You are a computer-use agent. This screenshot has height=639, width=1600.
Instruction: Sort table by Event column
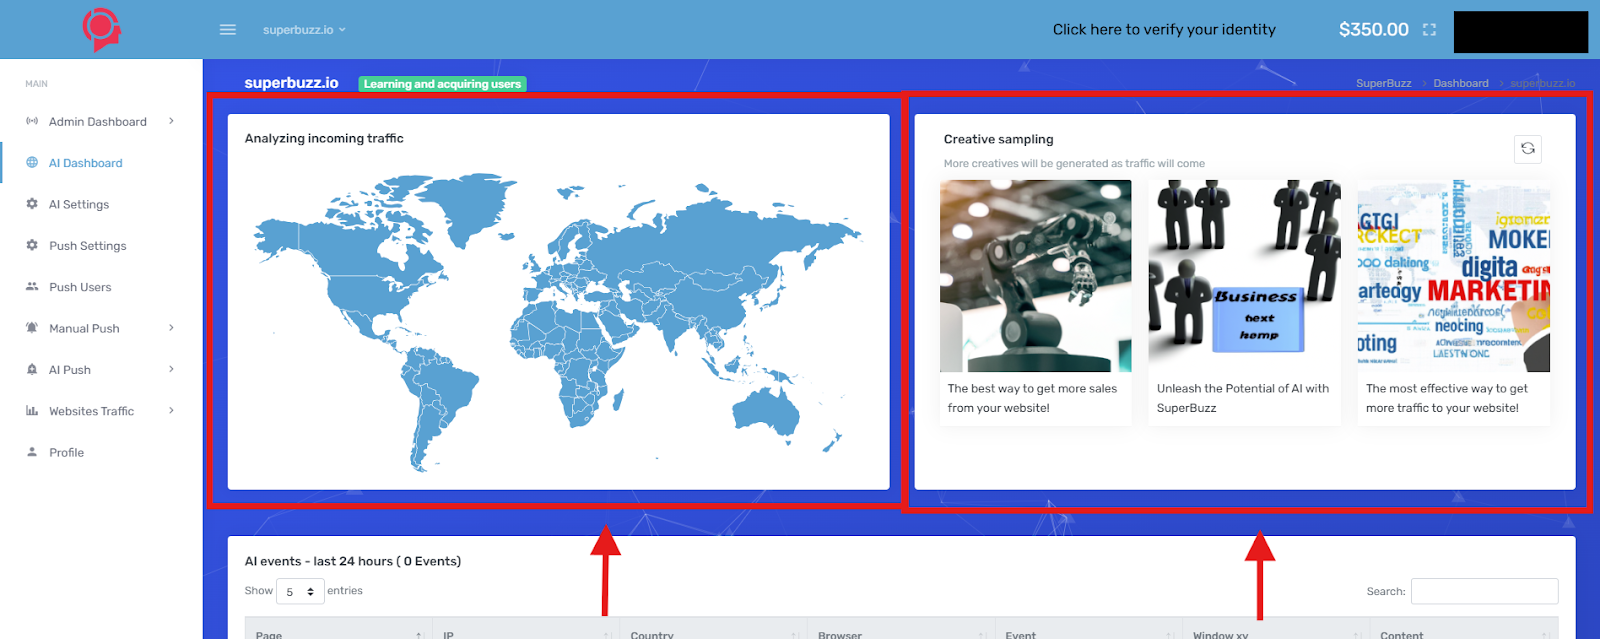tap(1088, 629)
